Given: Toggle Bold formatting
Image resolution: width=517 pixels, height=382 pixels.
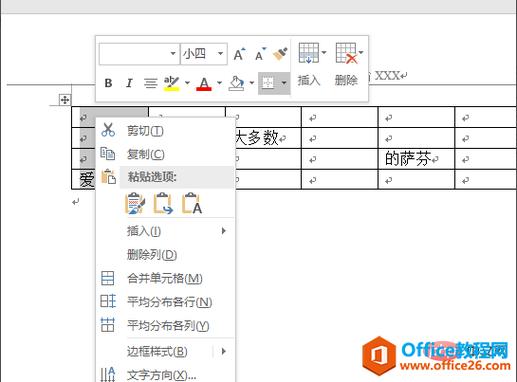Looking at the screenshot, I should click(x=108, y=83).
